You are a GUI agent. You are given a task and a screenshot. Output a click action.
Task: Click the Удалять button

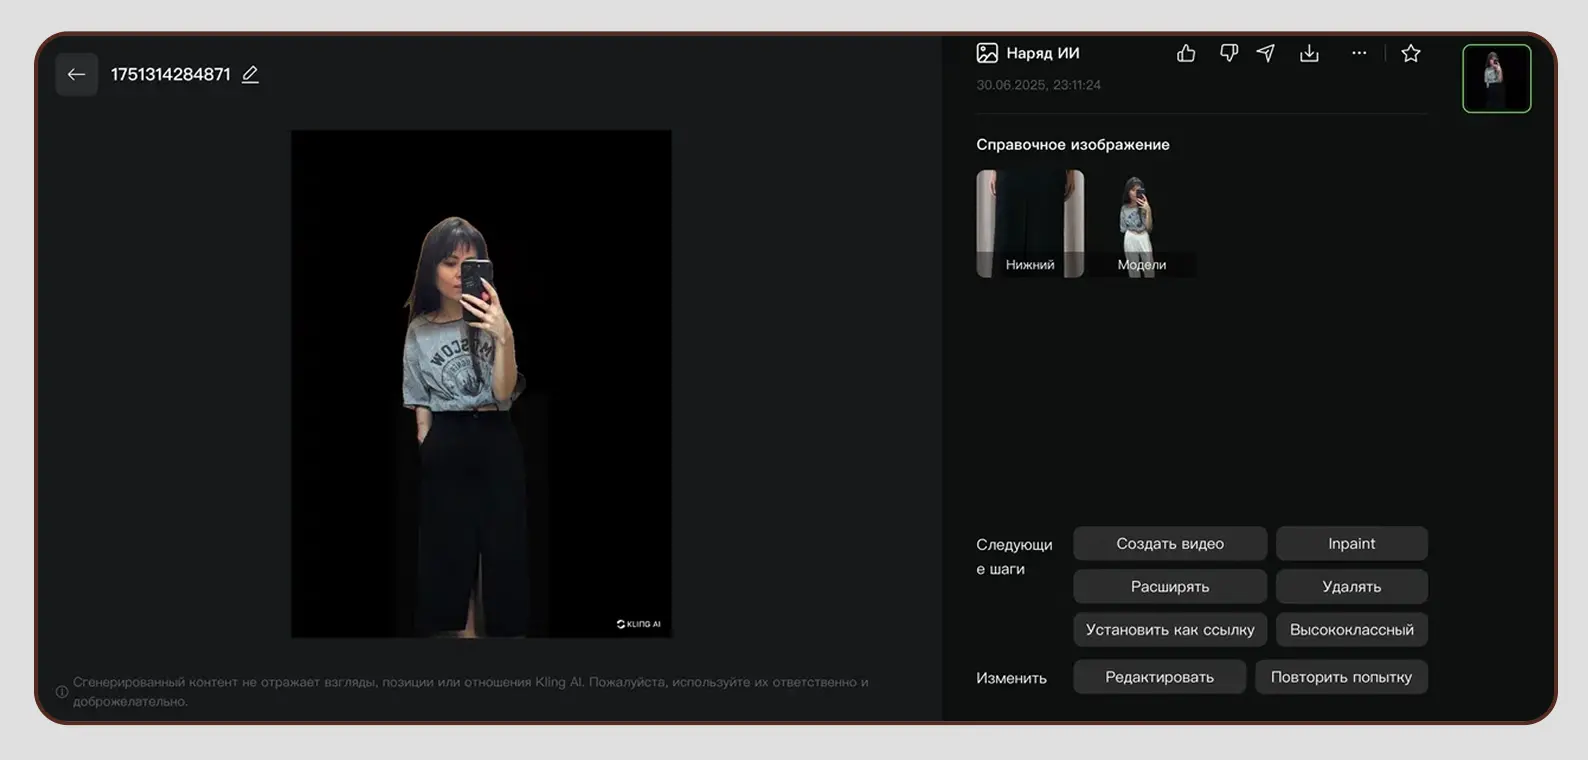click(1351, 587)
